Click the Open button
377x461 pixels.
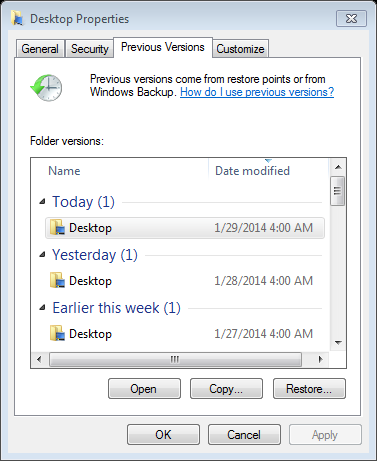[x=144, y=389]
